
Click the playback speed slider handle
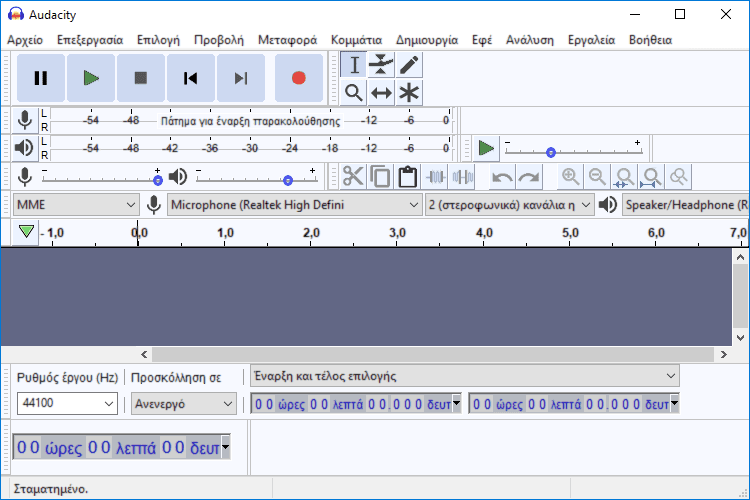(x=551, y=153)
